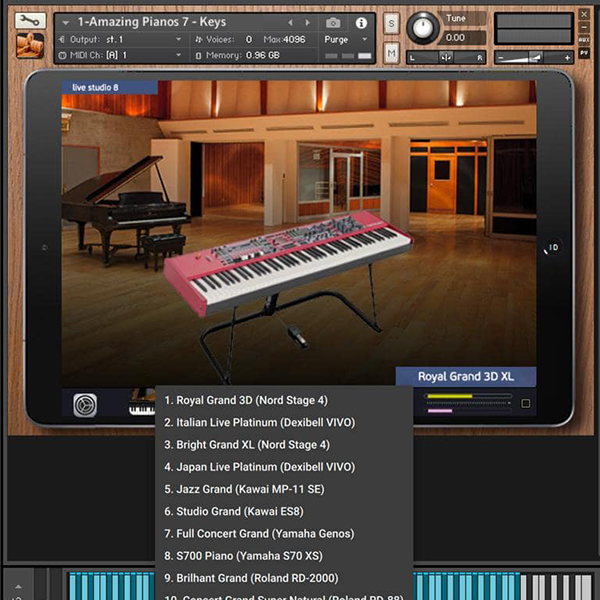Viewport: 600px width, 600px height.
Task: Click the Tune knob
Action: 422,28
